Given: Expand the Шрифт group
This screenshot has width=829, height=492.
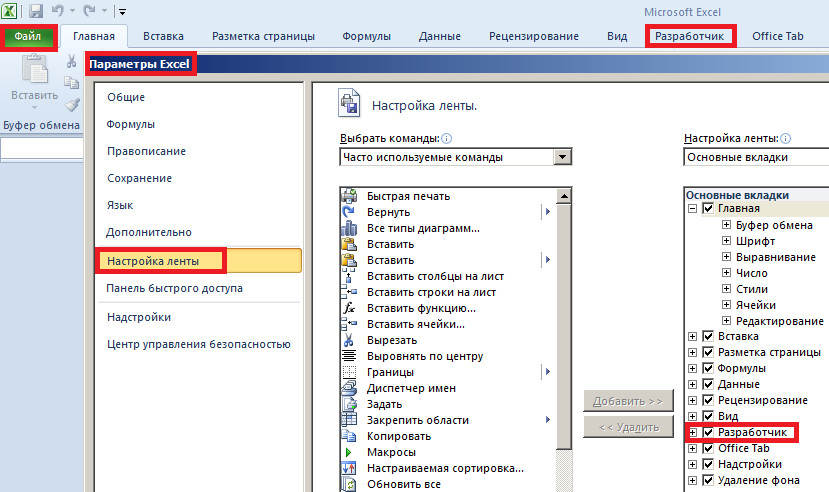Looking at the screenshot, I should 726,241.
